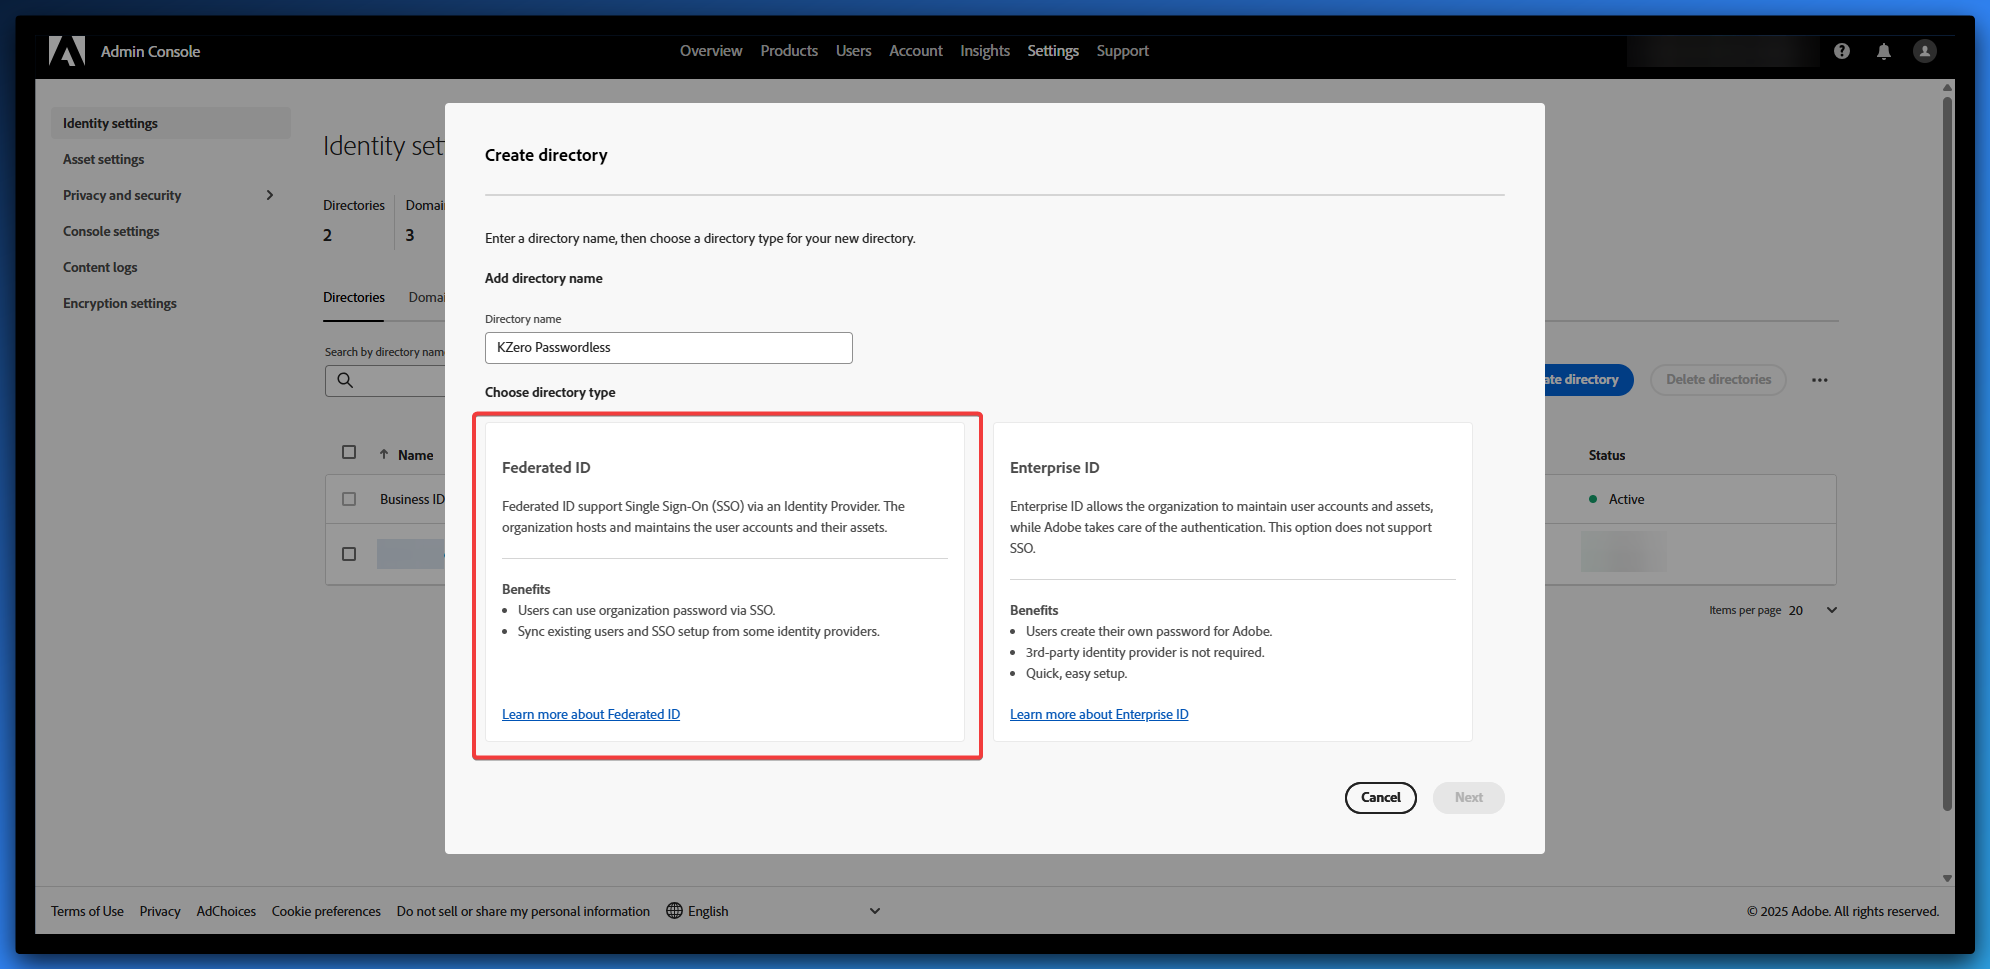Click the Directory name input field
Viewport: 1990px width, 969px height.
click(x=668, y=348)
